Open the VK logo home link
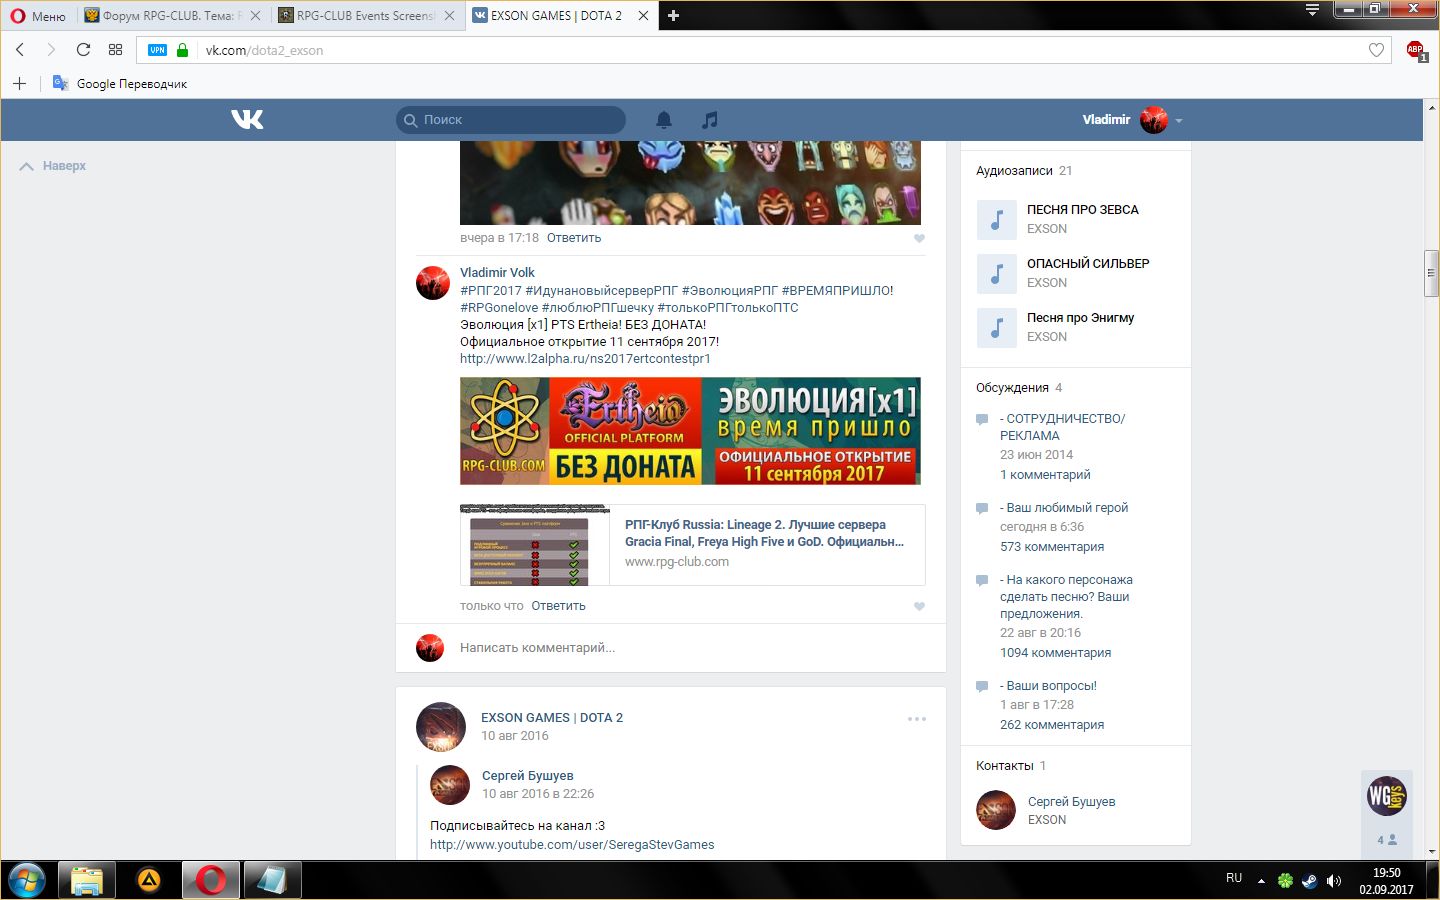Viewport: 1440px width, 900px height. (247, 120)
